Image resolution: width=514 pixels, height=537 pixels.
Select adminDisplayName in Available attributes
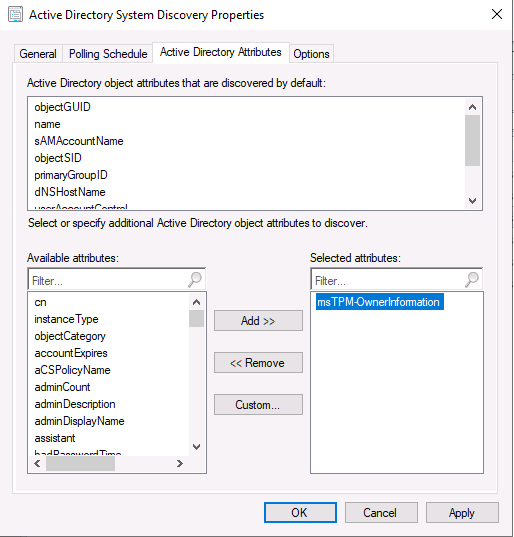click(x=79, y=421)
